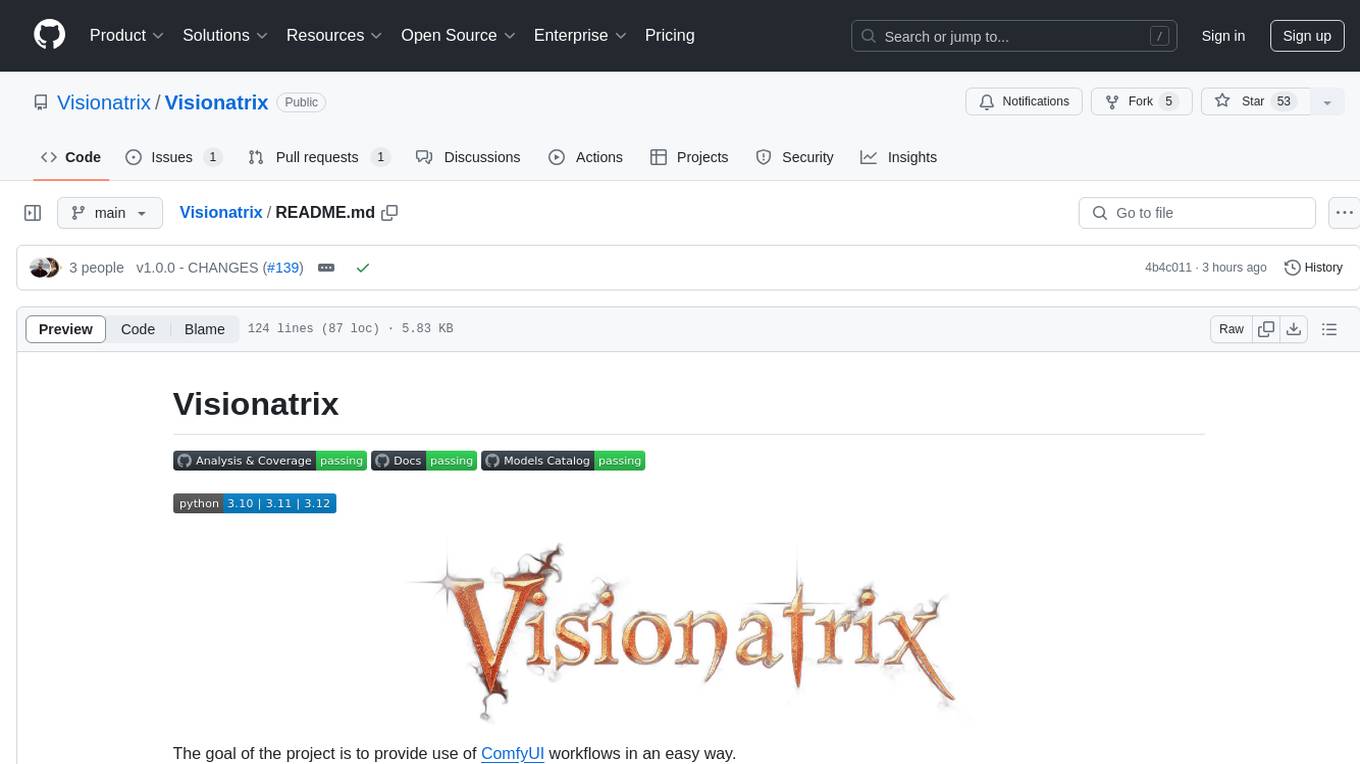Open the GitHub home logo

pos(49,35)
